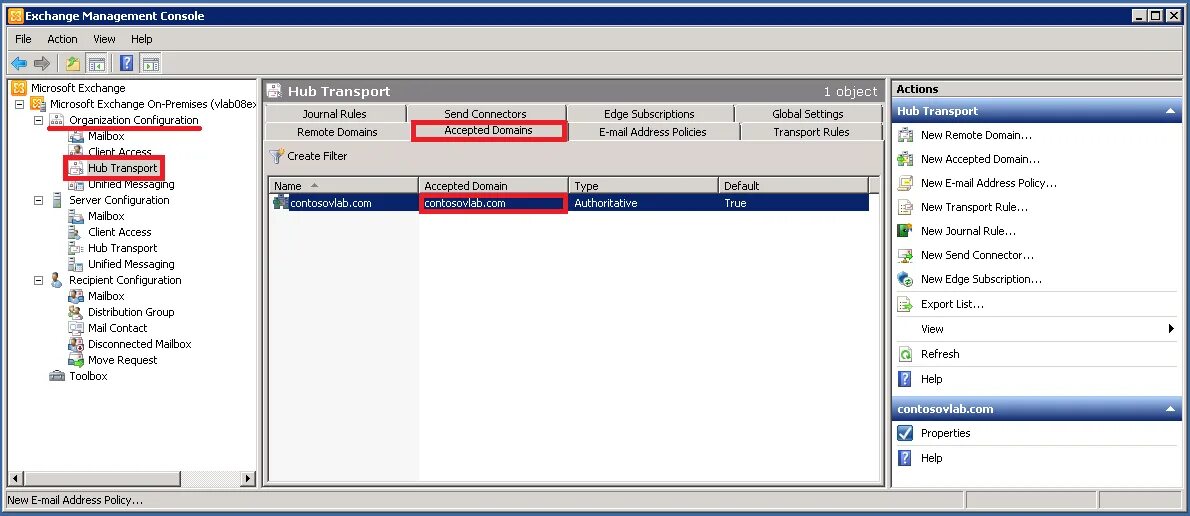Screen dimensions: 1190x516
Task: Collapse the Server Configuration node
Action: [x=39, y=200]
